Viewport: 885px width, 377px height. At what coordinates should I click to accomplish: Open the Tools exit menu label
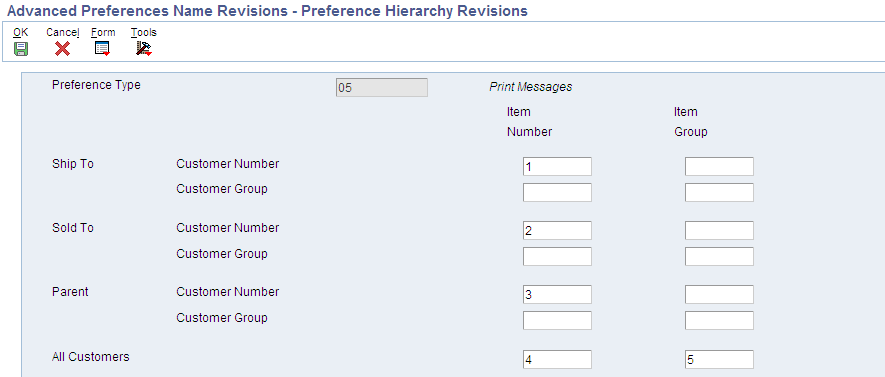click(144, 33)
